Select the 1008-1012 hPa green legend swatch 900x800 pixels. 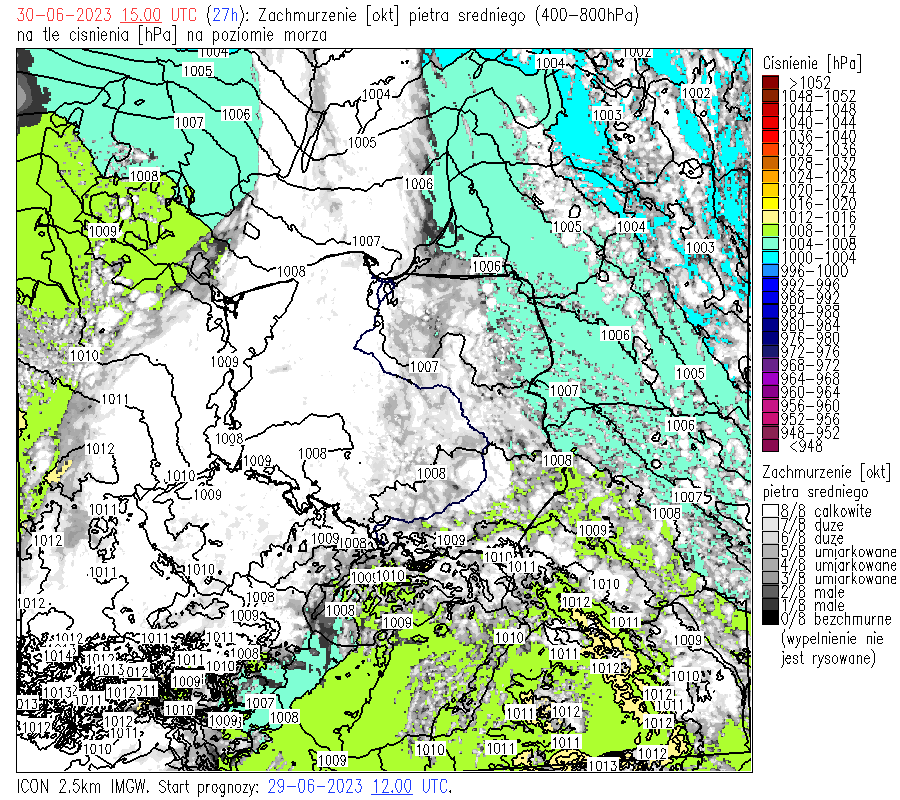[x=770, y=230]
